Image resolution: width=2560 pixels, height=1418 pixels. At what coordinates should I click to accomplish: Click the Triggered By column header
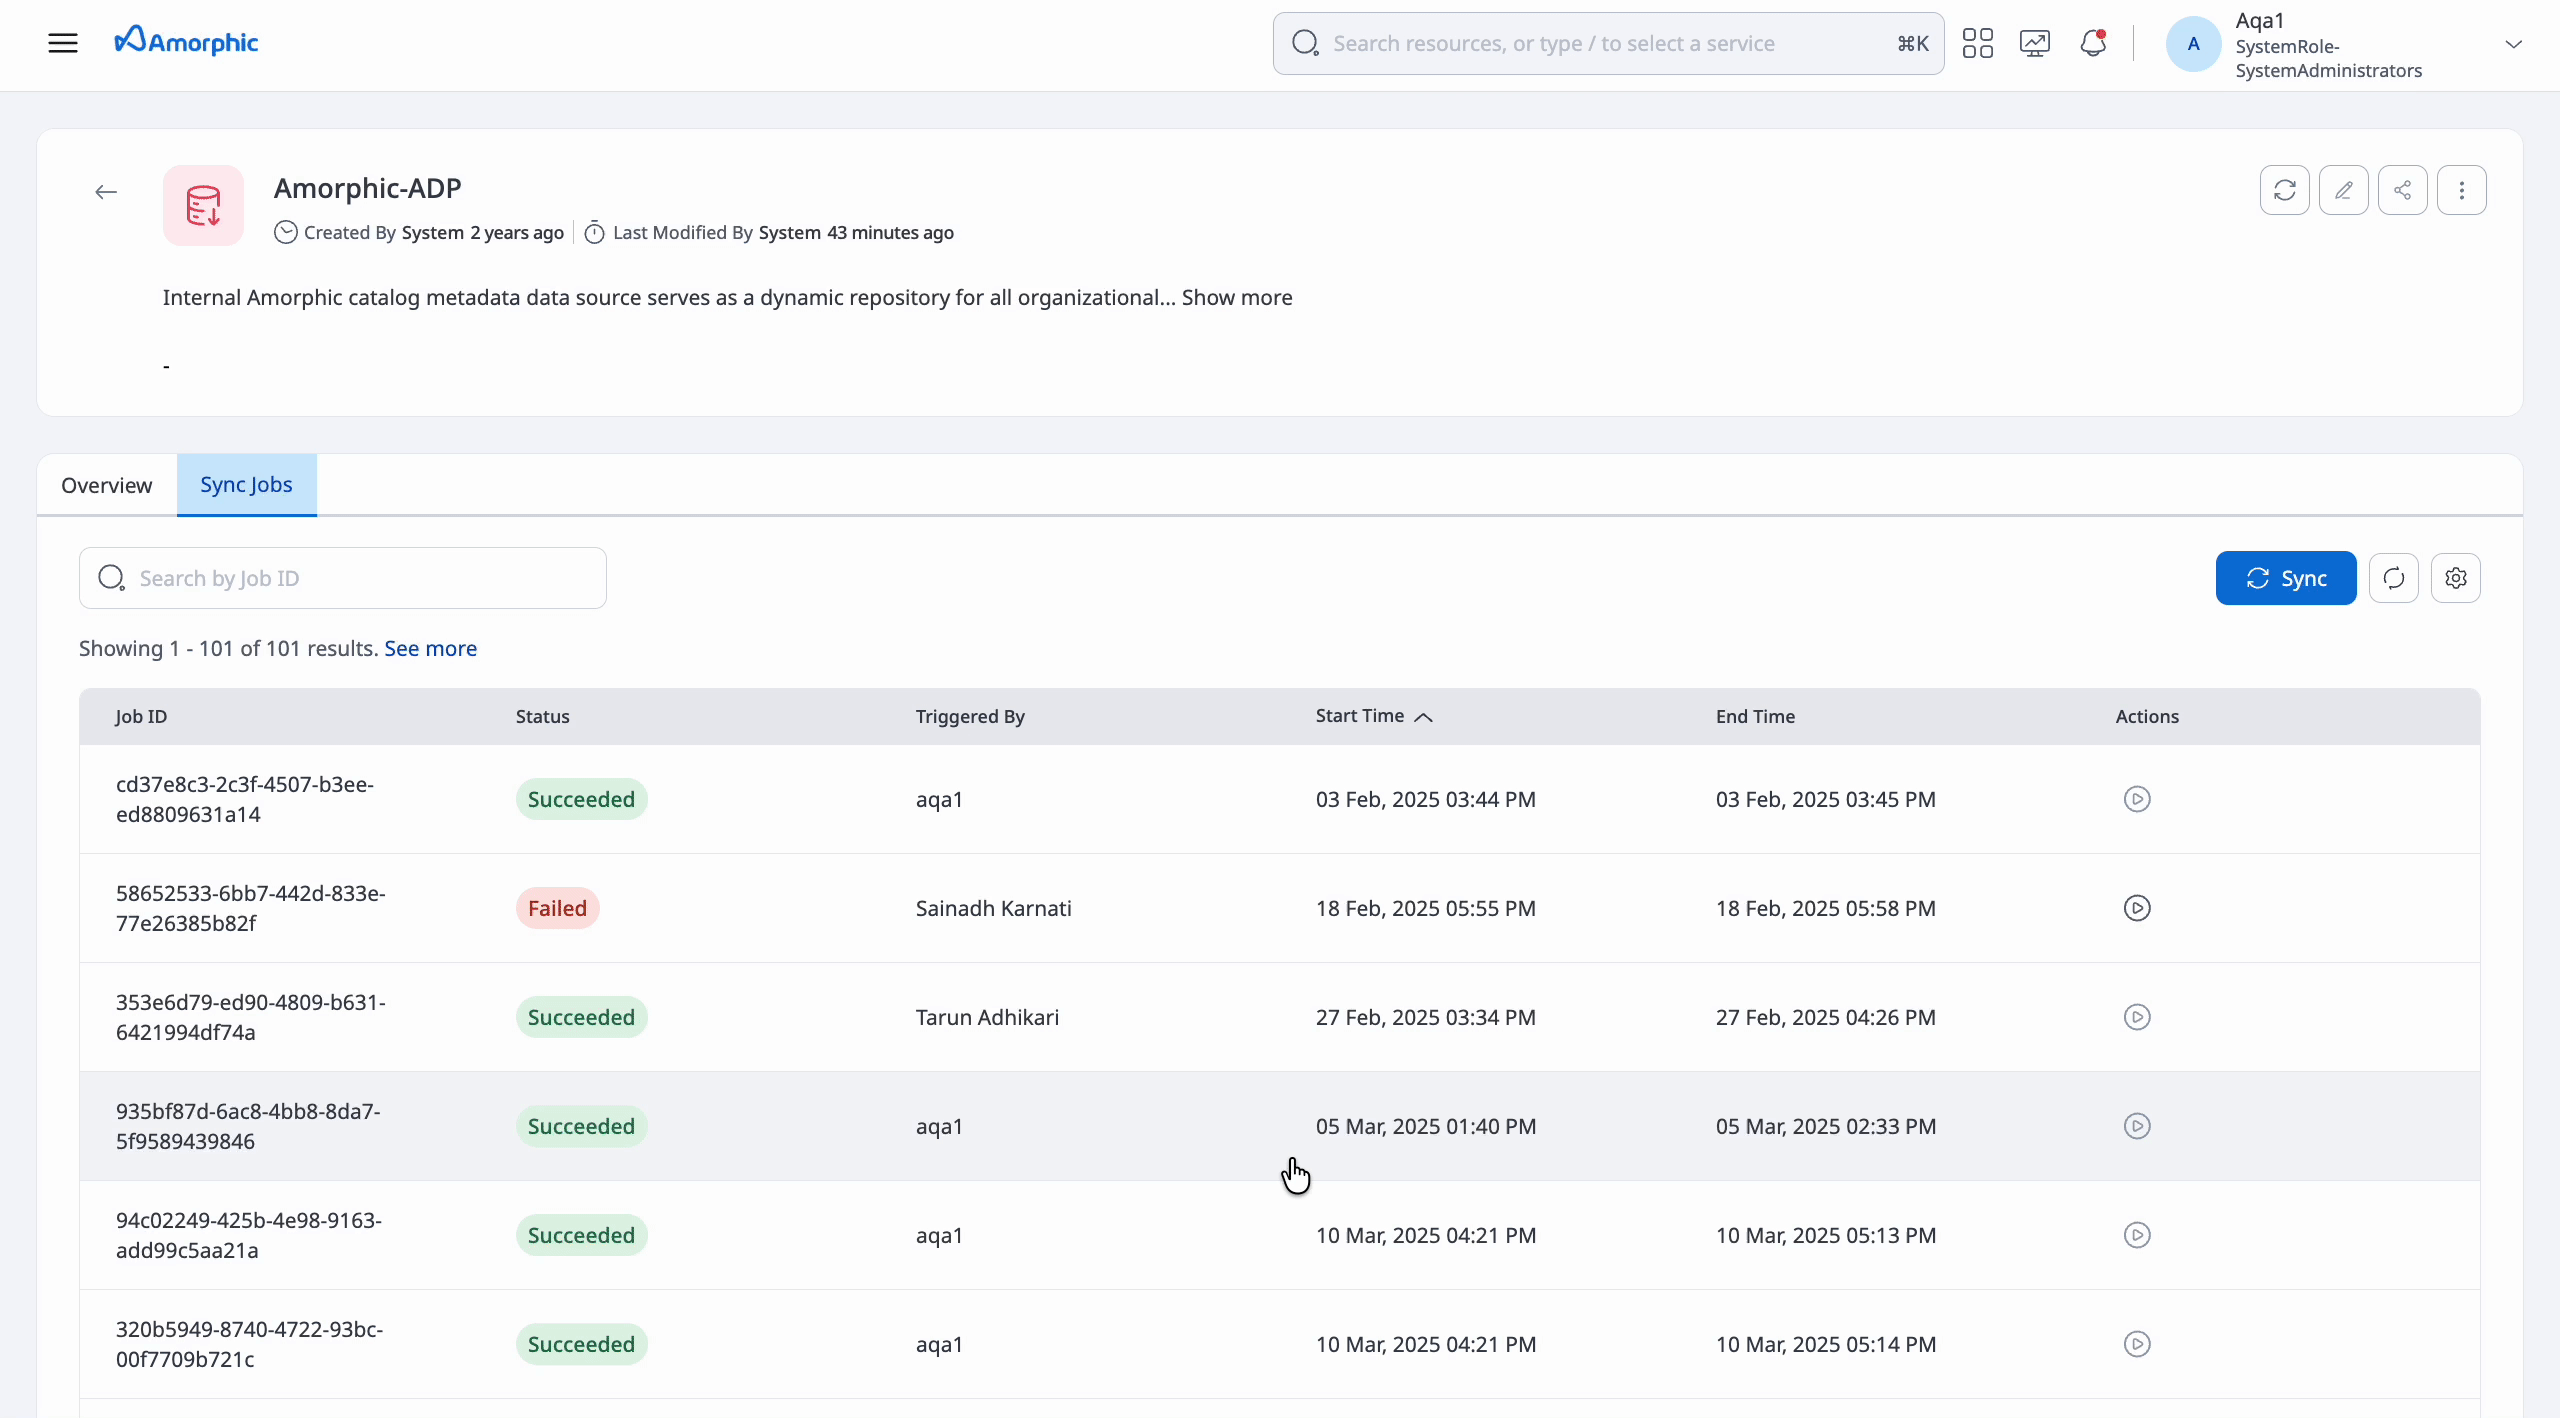(970, 717)
